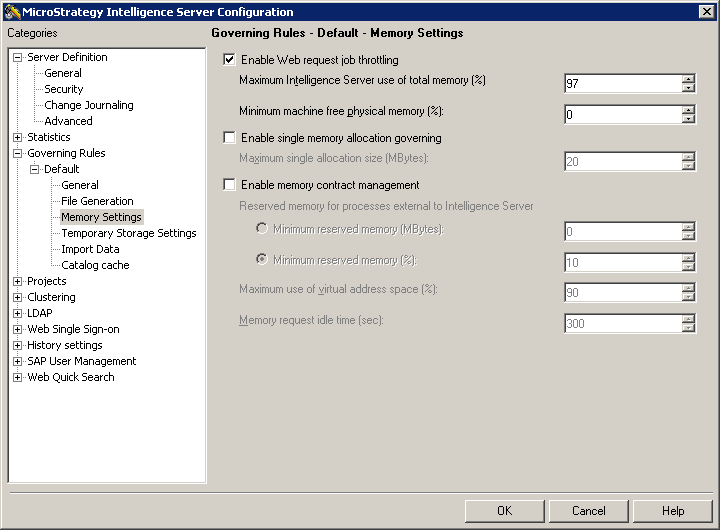This screenshot has width=720, height=530.
Task: Click the Categories label
Action: click(32, 33)
